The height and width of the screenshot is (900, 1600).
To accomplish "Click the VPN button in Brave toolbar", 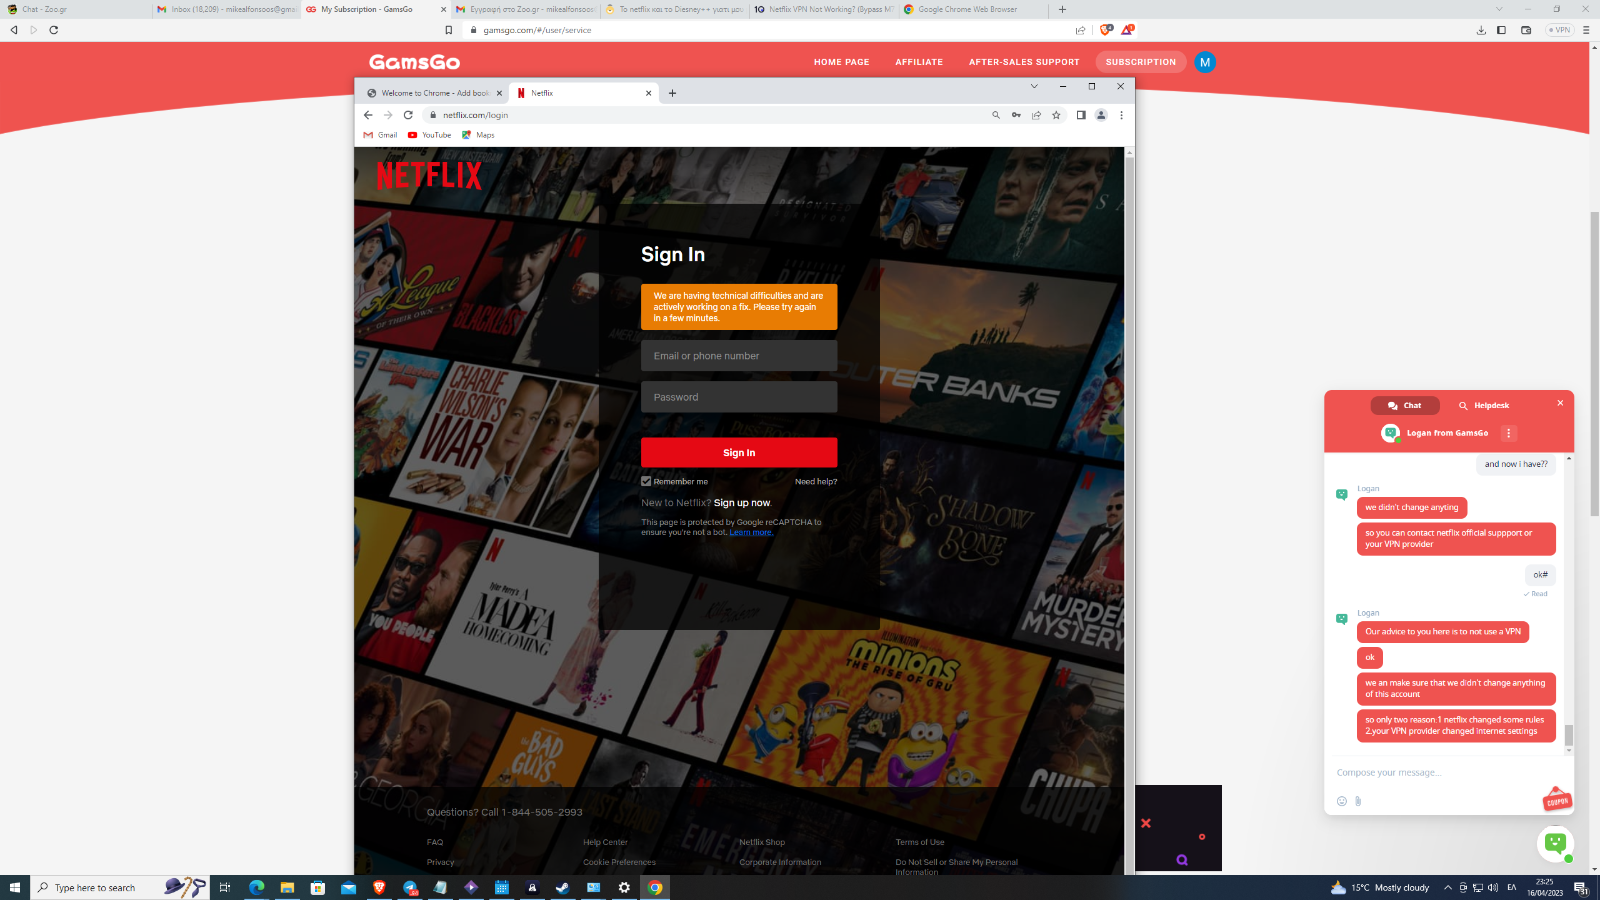I will [1560, 30].
